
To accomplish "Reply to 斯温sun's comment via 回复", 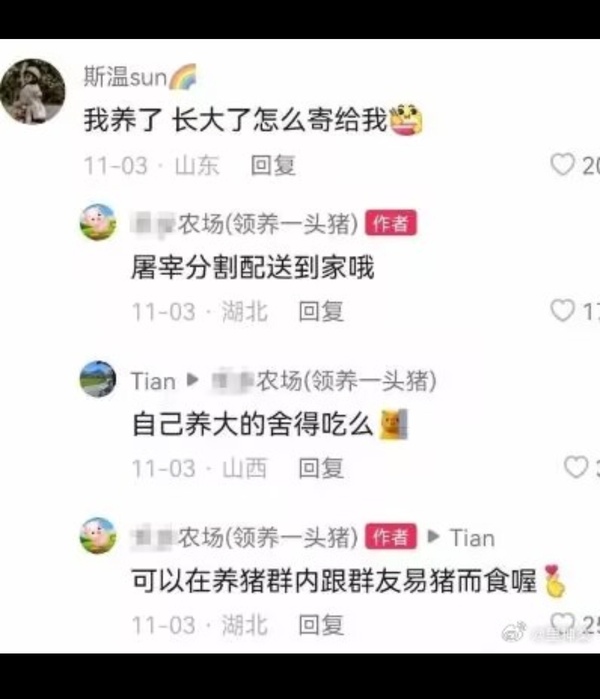I will [x=273, y=165].
